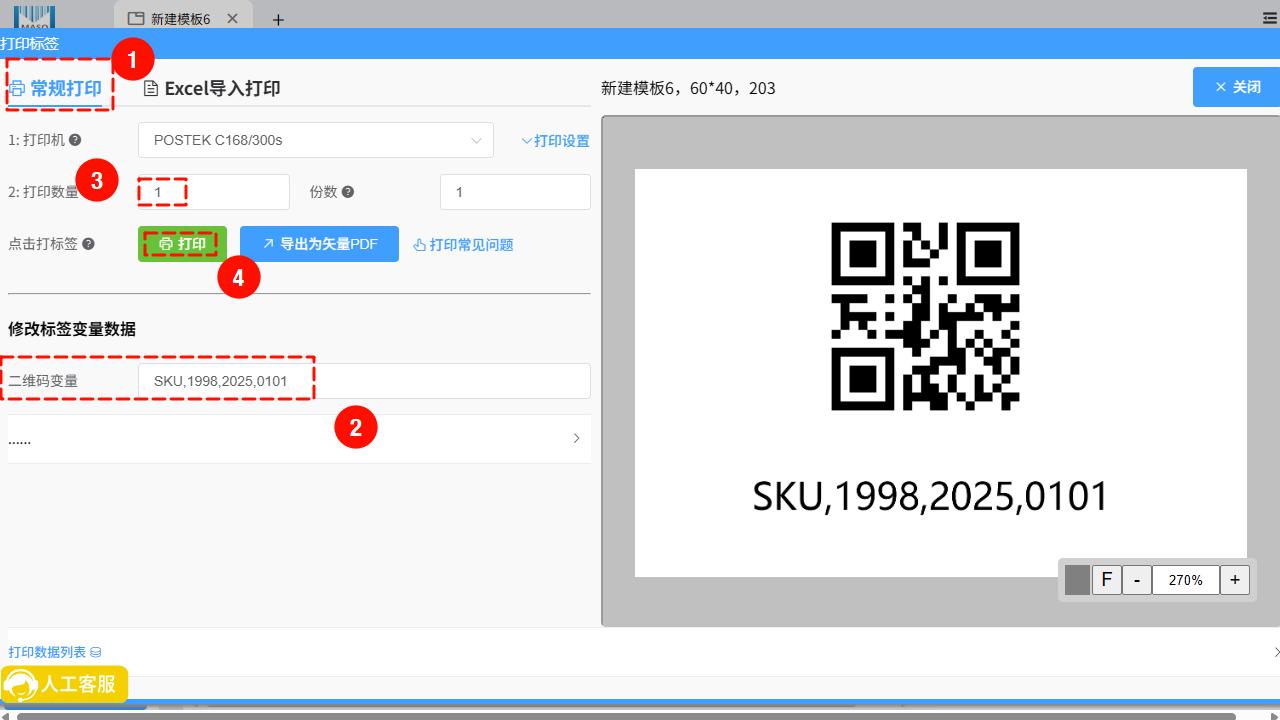
Task: Click the green 打印 print button
Action: coord(182,244)
